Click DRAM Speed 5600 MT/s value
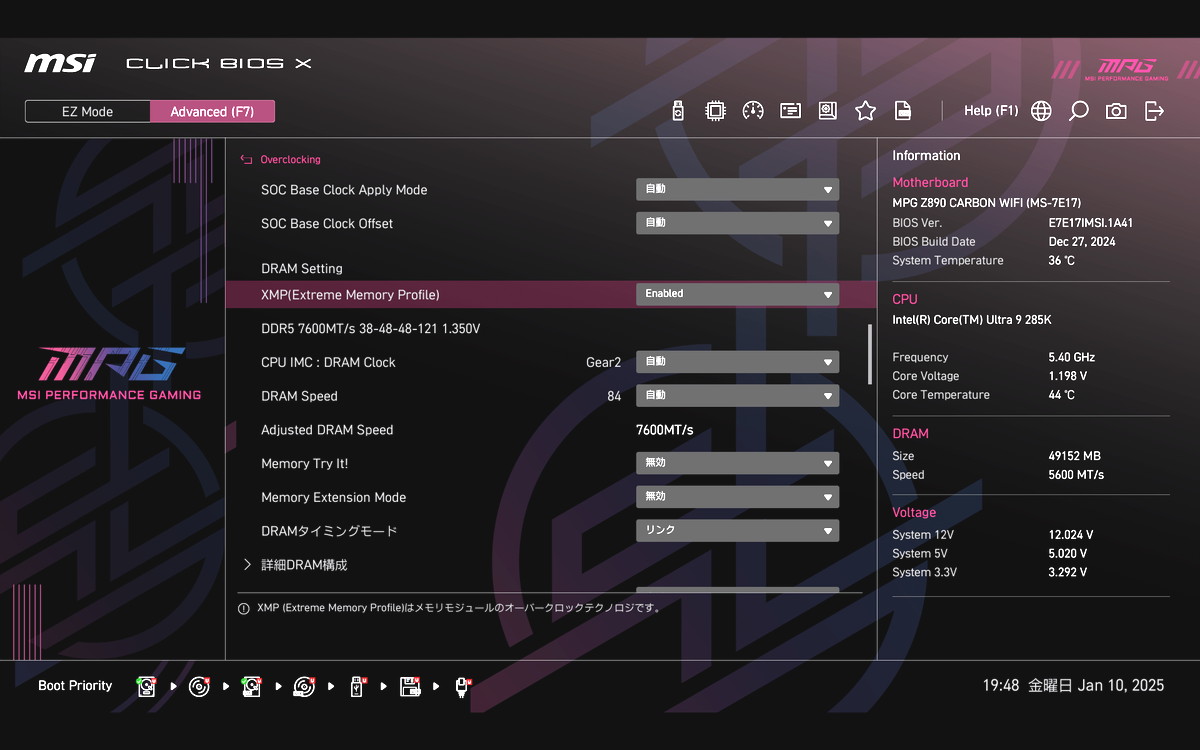This screenshot has height=750, width=1200. (x=1076, y=475)
